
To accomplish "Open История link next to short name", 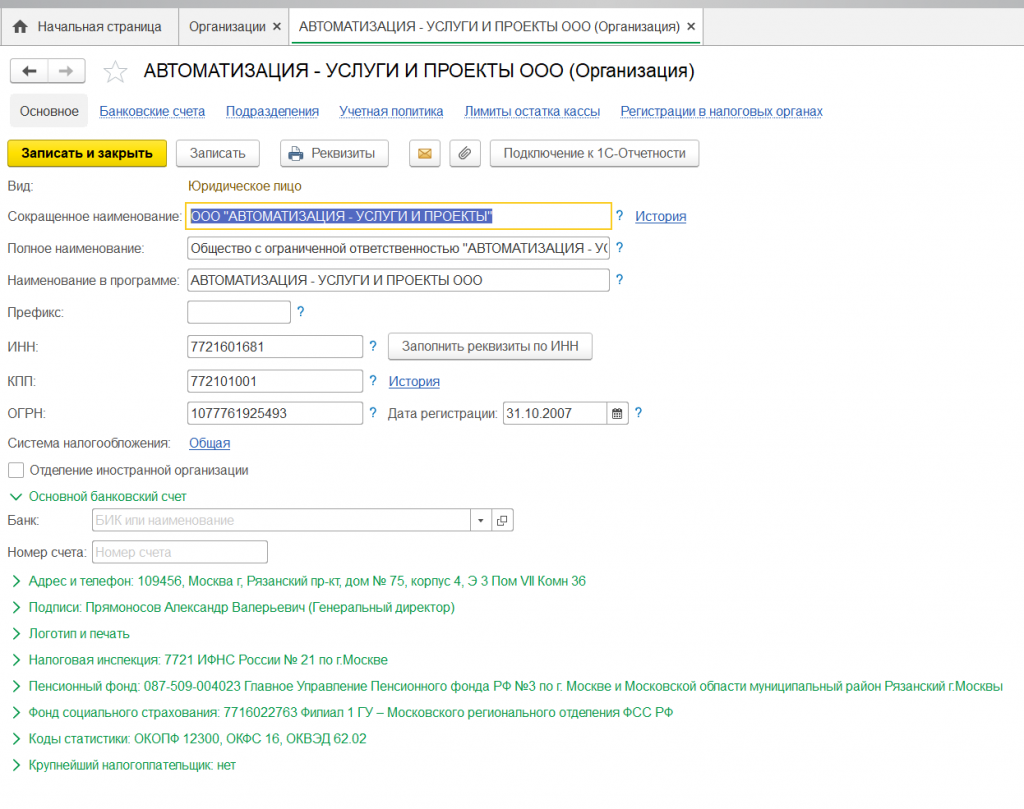I will (660, 216).
